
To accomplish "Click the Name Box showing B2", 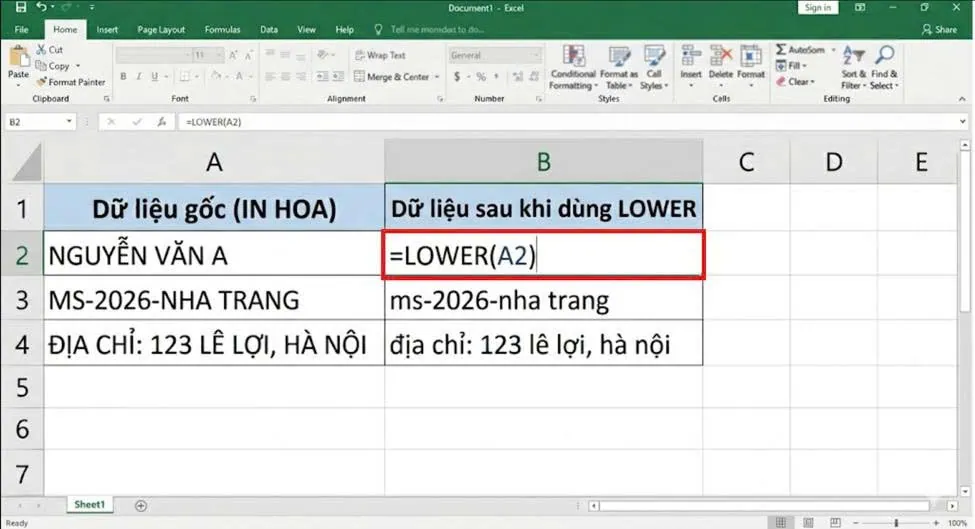I will click(40, 122).
